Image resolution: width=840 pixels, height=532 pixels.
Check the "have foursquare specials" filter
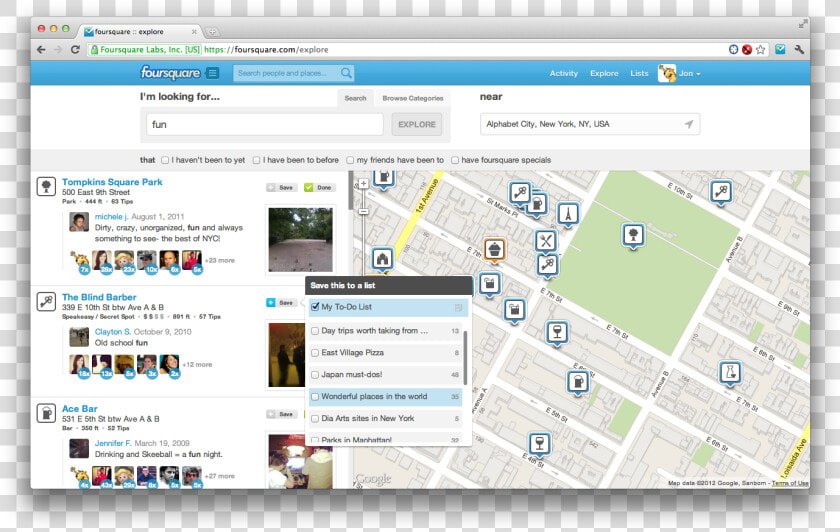click(455, 160)
